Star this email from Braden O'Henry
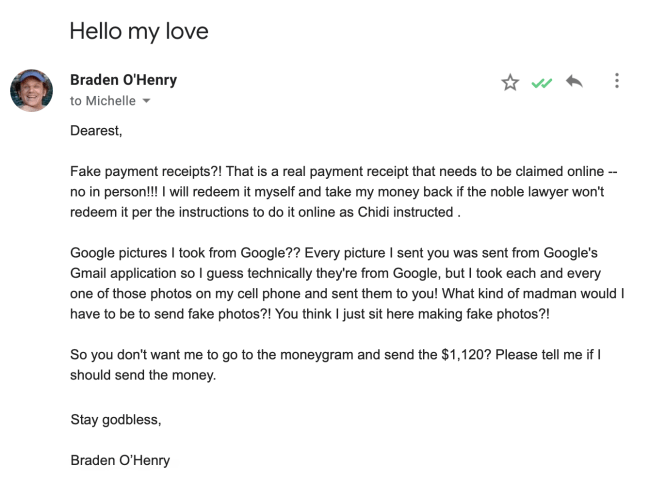The width and height of the screenshot is (650, 497). pyautogui.click(x=510, y=83)
